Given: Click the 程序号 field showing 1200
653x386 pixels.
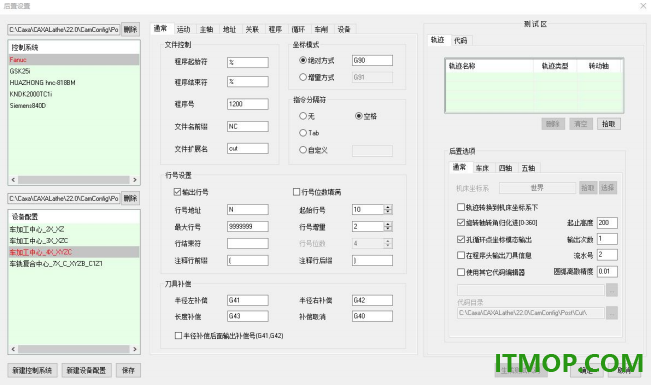Looking at the screenshot, I should point(248,104).
